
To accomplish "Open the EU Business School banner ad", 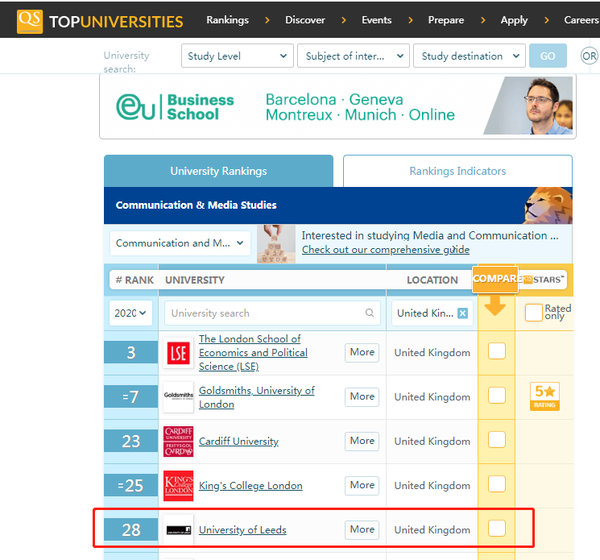I will pos(338,107).
